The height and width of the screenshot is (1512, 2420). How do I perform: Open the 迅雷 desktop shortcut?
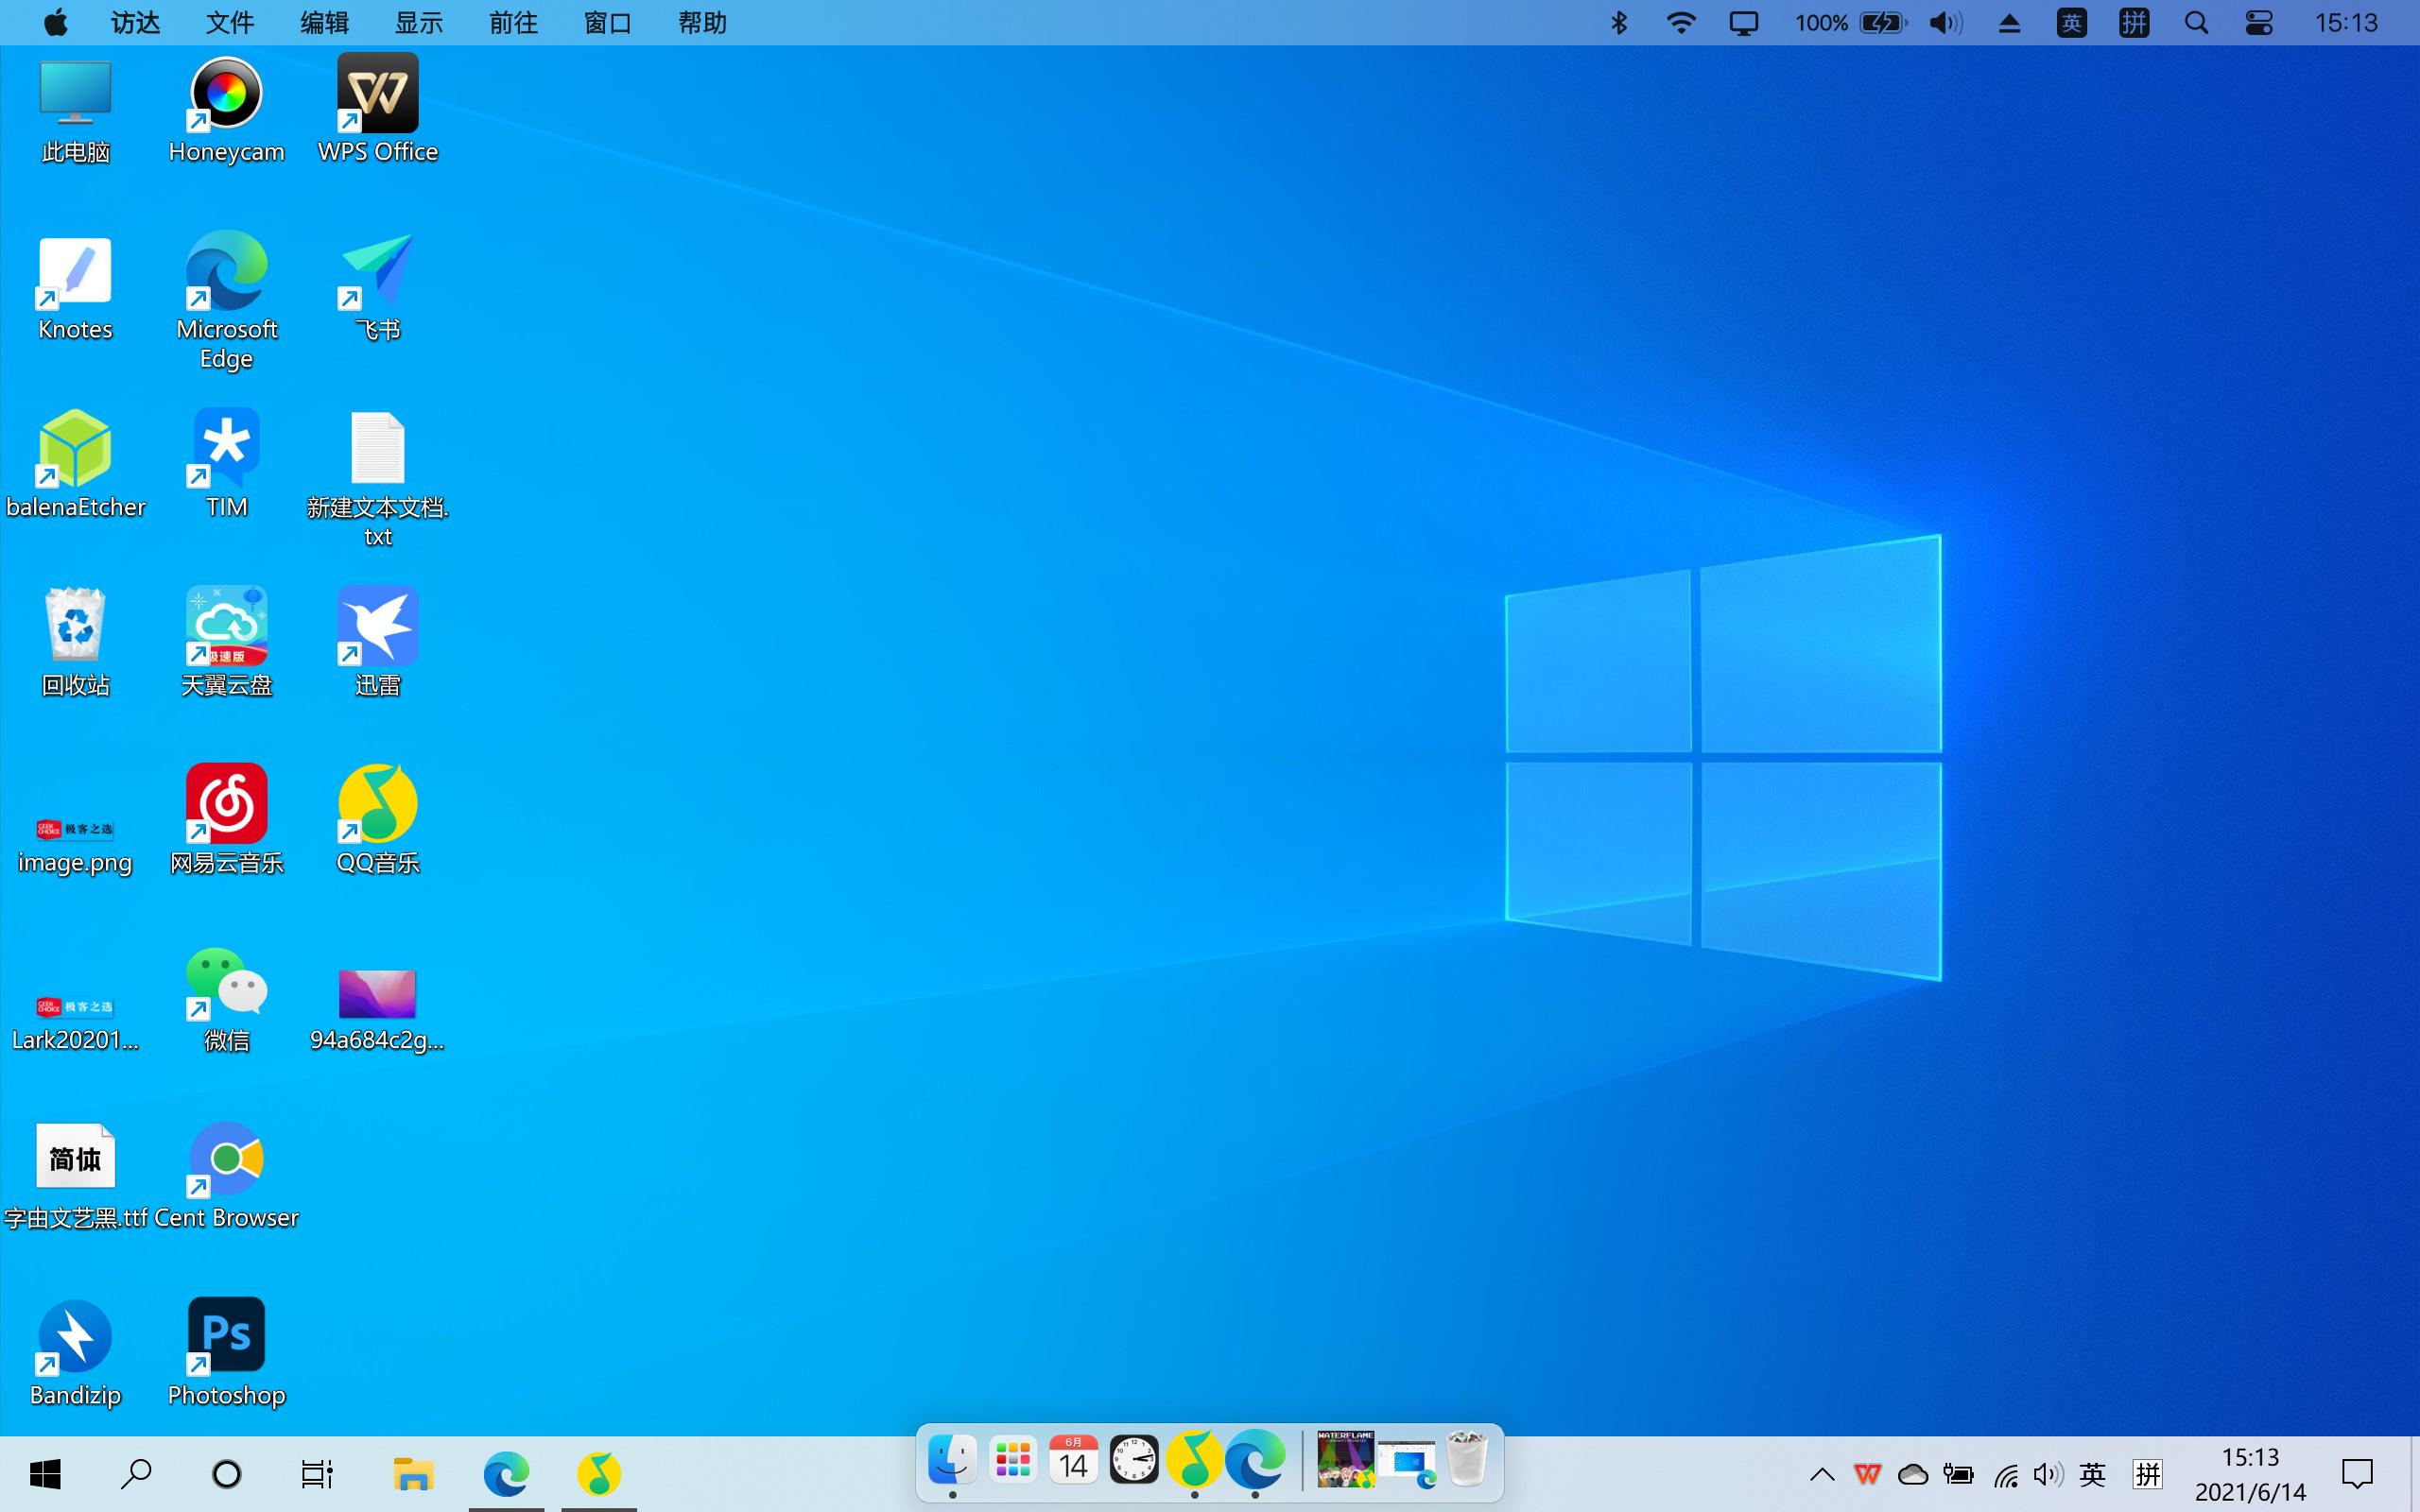coord(378,625)
